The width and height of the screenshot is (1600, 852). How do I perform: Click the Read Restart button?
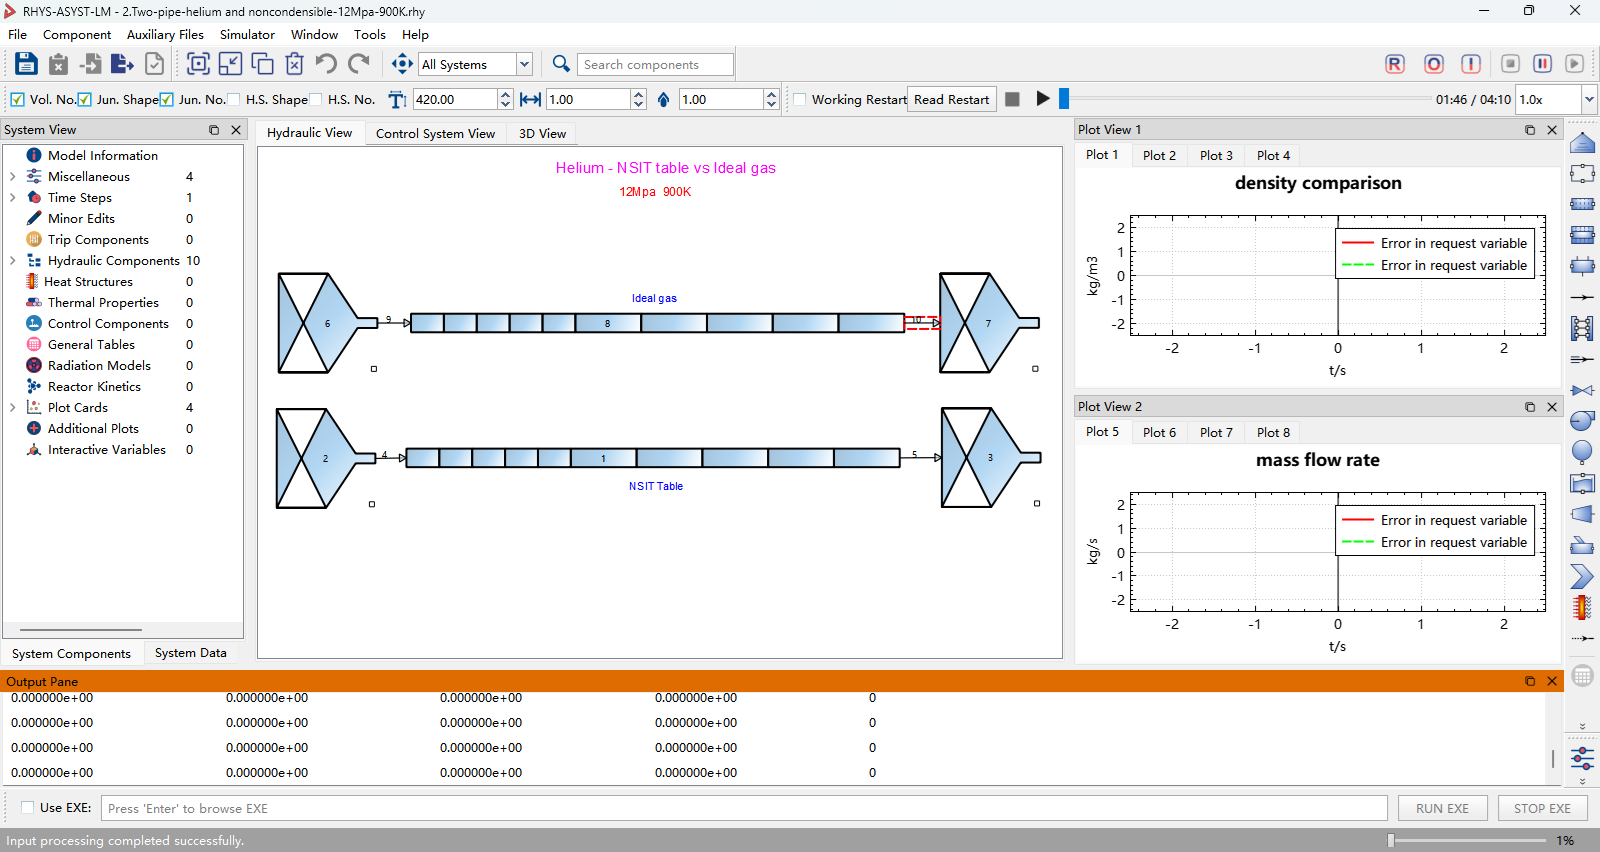(x=951, y=99)
